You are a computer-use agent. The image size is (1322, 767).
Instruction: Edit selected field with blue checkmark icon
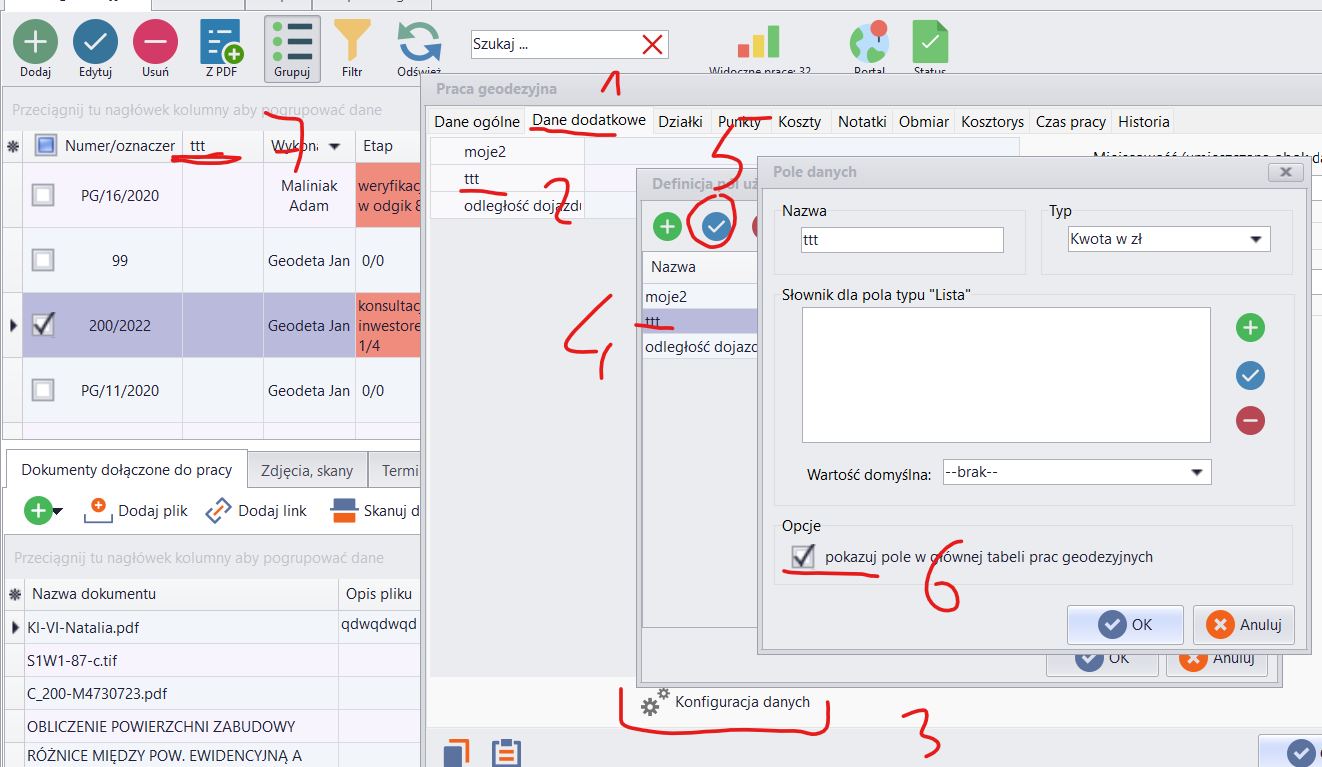point(715,226)
